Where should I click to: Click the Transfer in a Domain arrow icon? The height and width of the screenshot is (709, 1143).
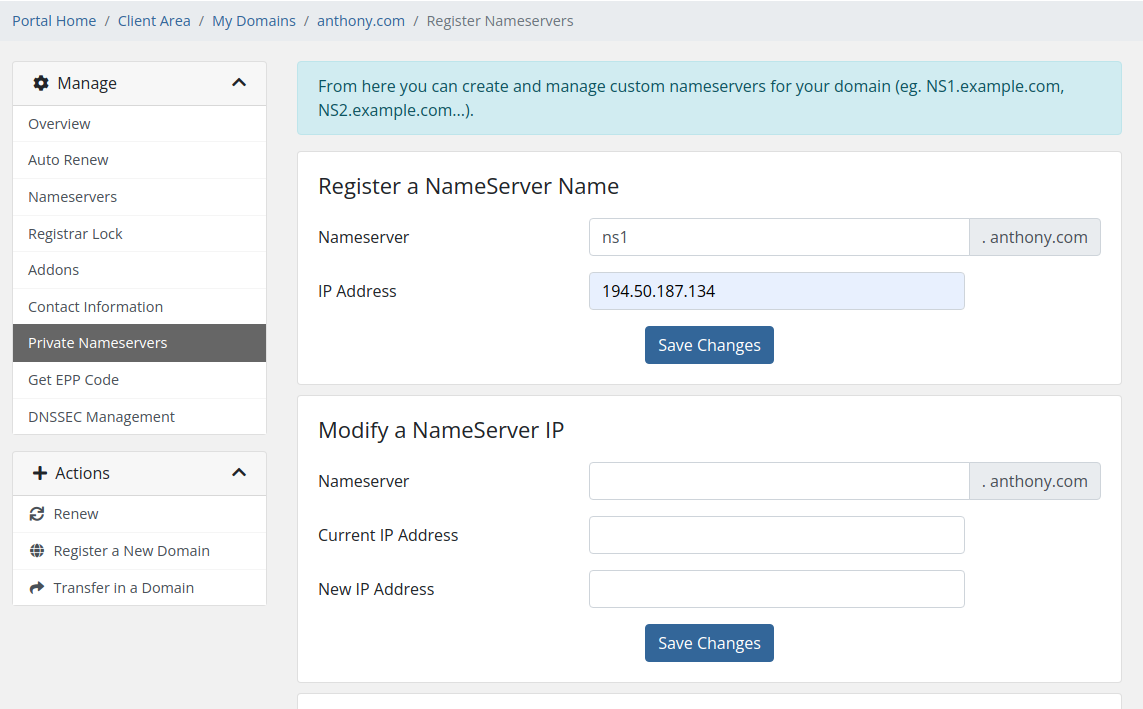pos(36,587)
